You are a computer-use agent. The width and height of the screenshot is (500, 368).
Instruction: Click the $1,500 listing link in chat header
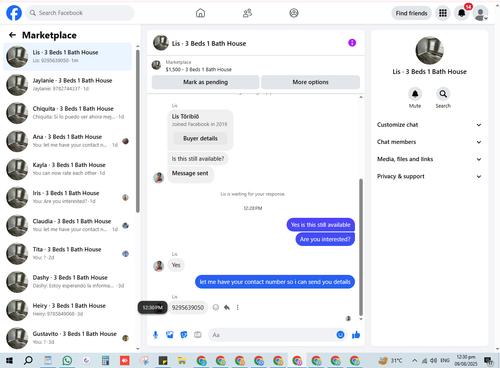pos(198,69)
